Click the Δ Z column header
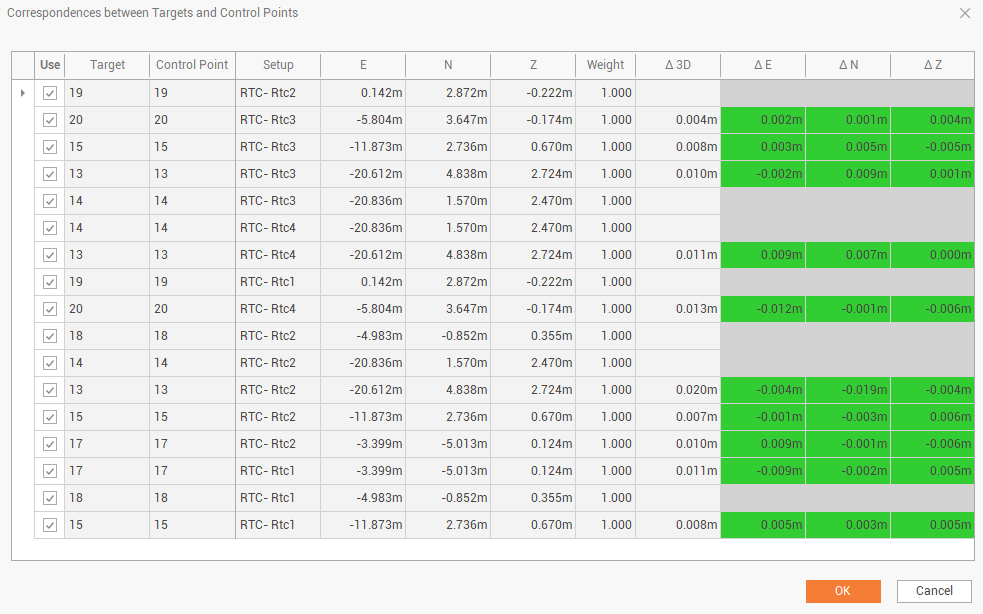 coord(932,65)
